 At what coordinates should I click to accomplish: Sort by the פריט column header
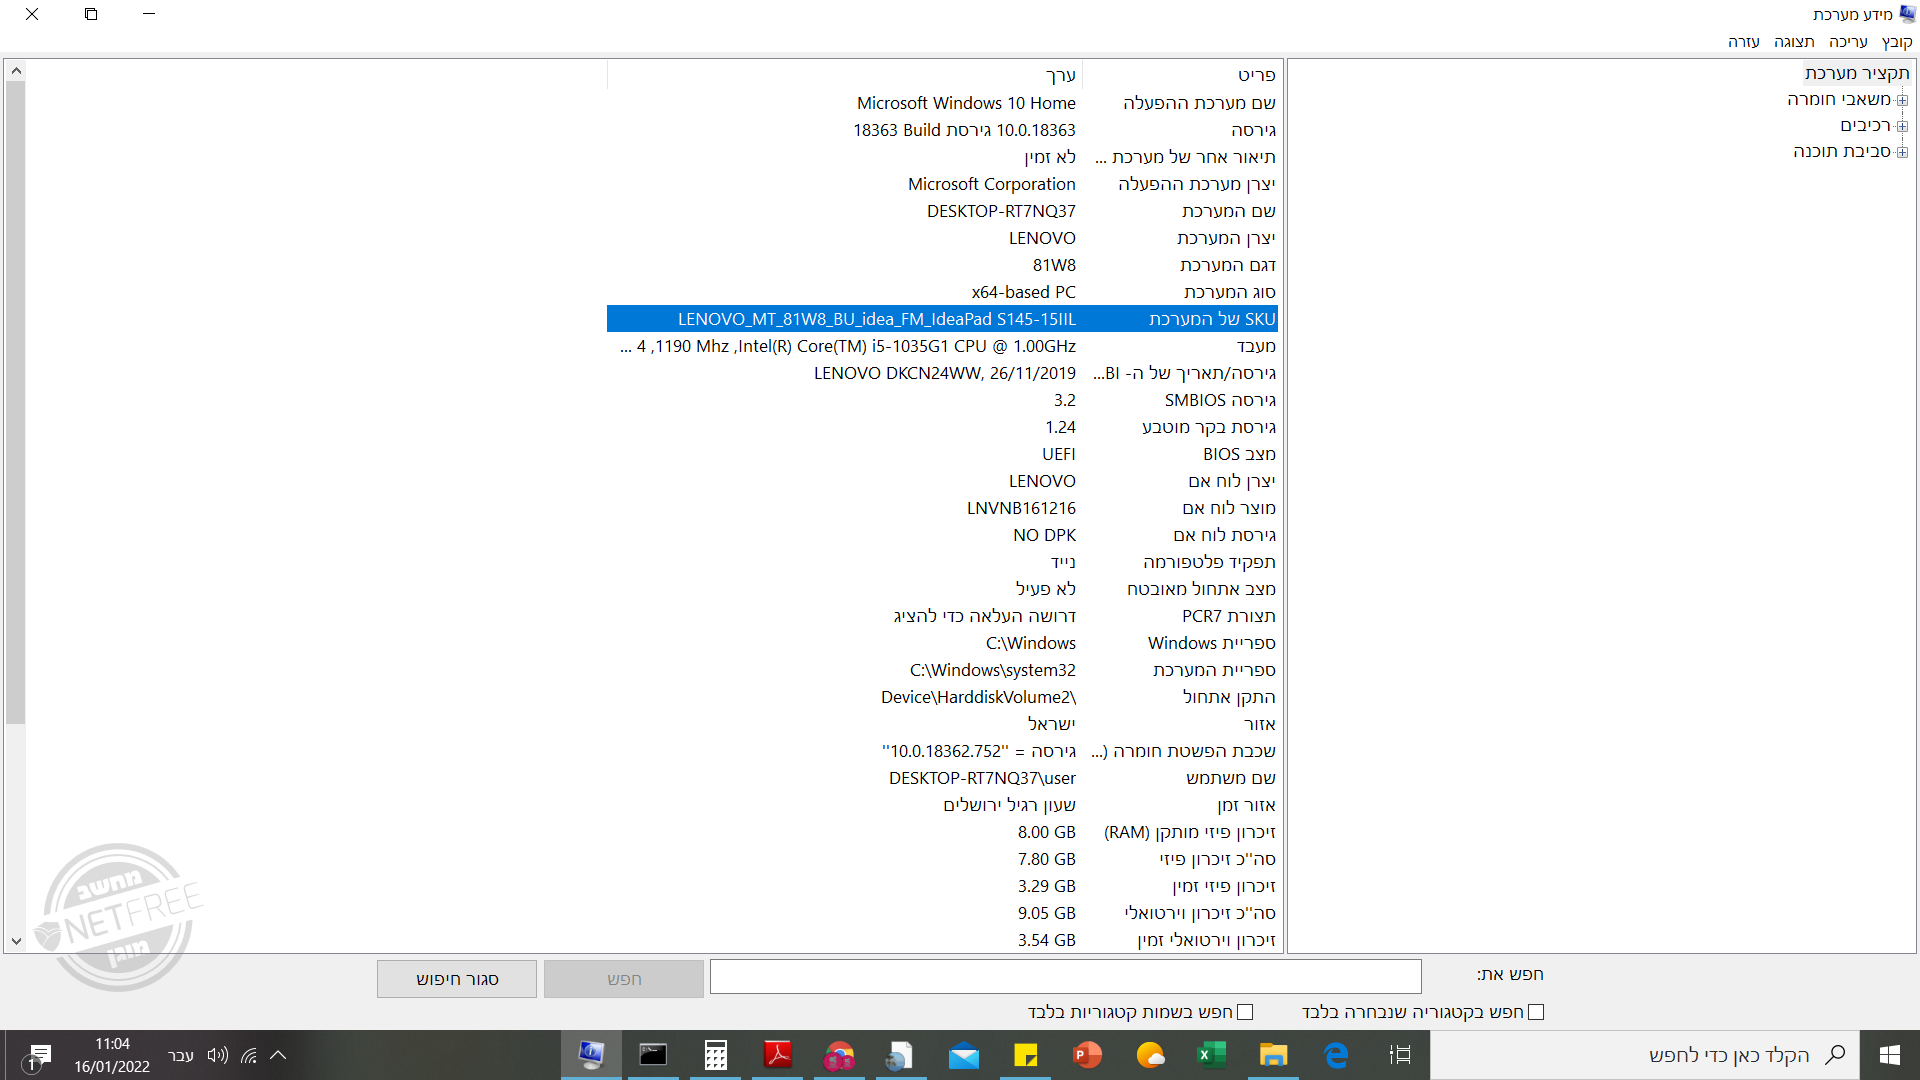(1180, 75)
